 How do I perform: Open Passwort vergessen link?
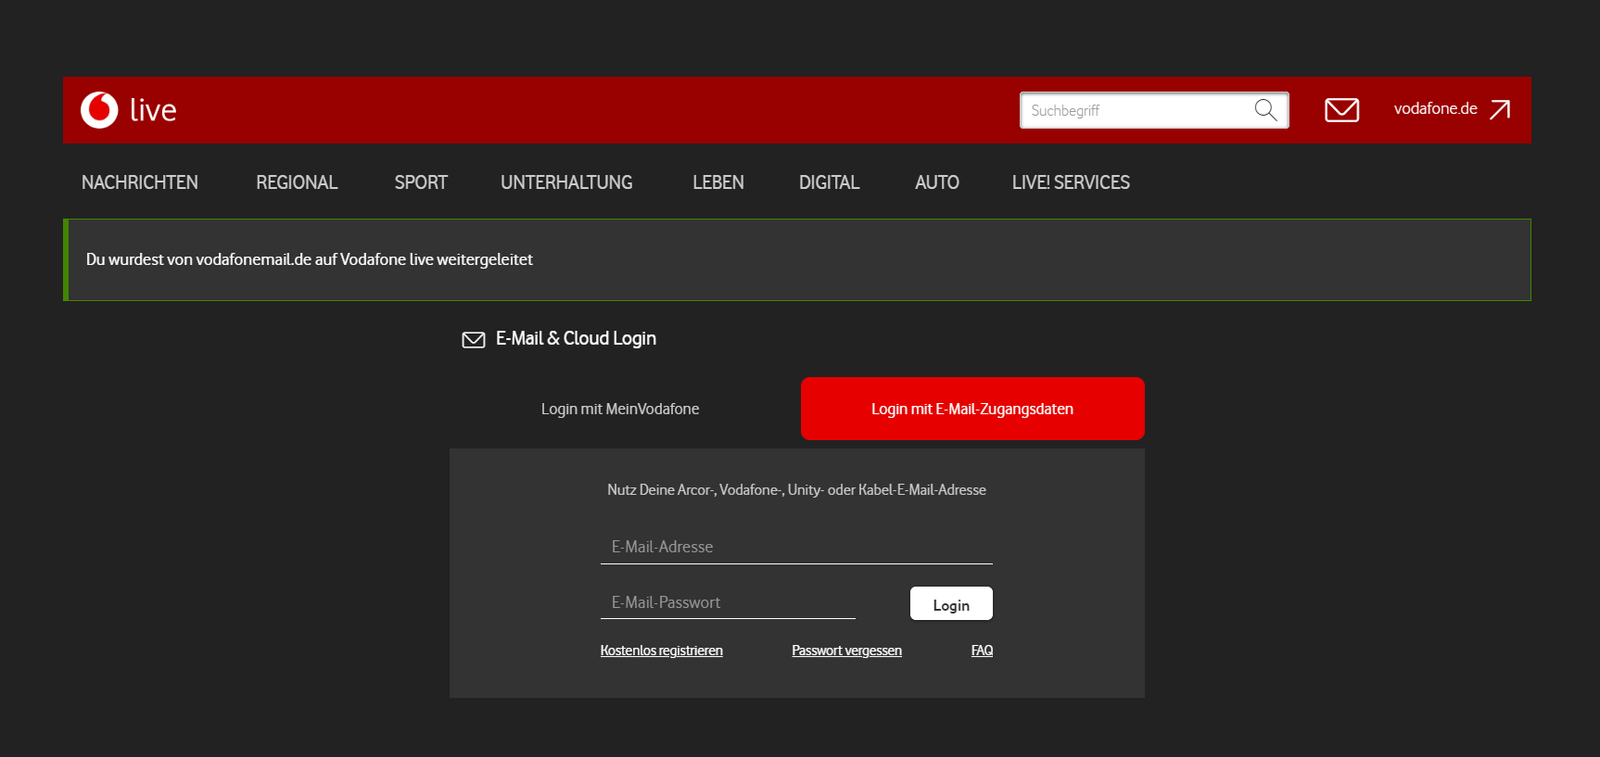(x=847, y=650)
